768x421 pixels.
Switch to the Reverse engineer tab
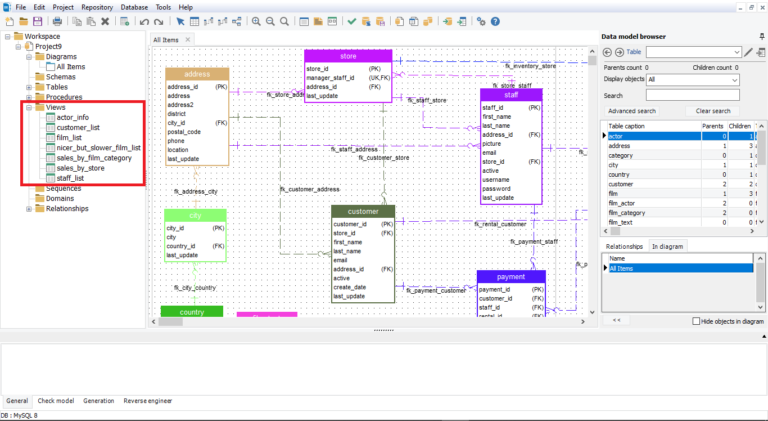(x=146, y=400)
